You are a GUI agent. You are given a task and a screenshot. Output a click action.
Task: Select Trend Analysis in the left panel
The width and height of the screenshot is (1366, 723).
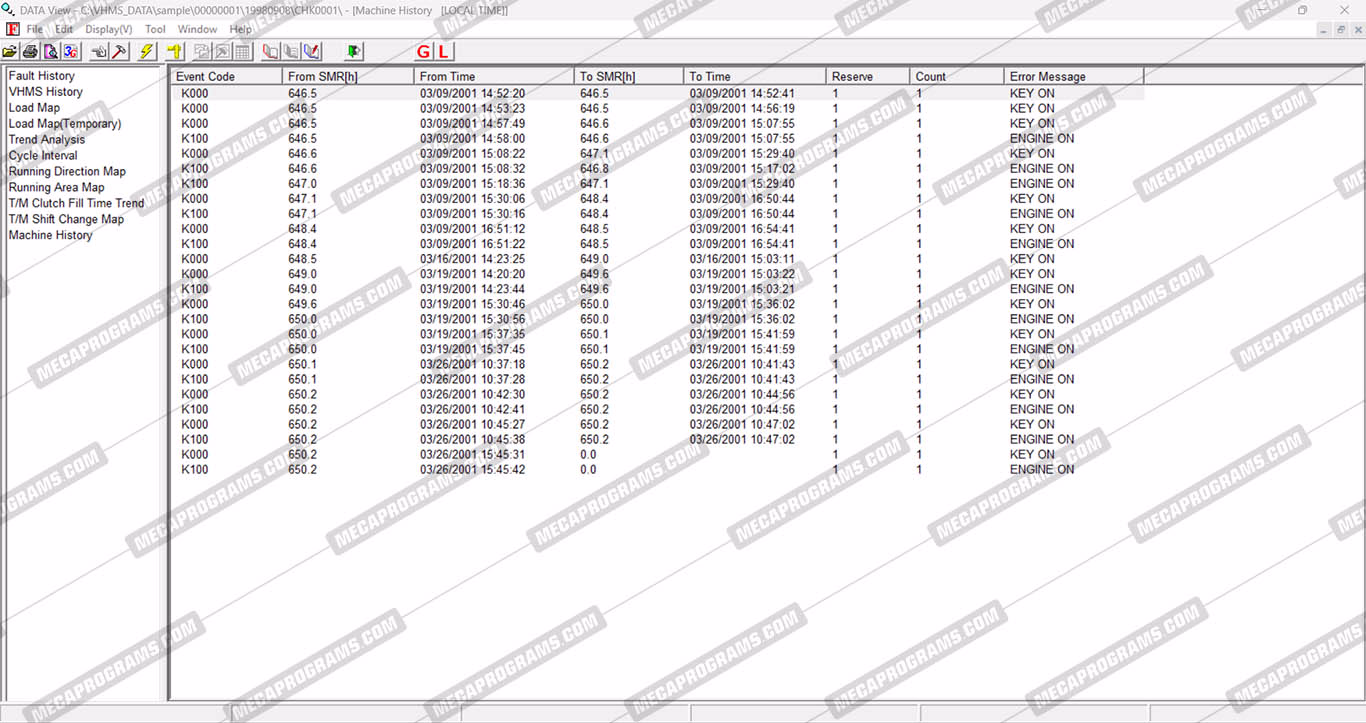(x=47, y=140)
